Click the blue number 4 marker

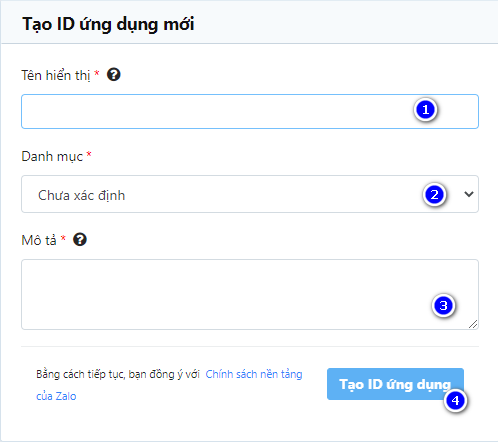[x=455, y=400]
